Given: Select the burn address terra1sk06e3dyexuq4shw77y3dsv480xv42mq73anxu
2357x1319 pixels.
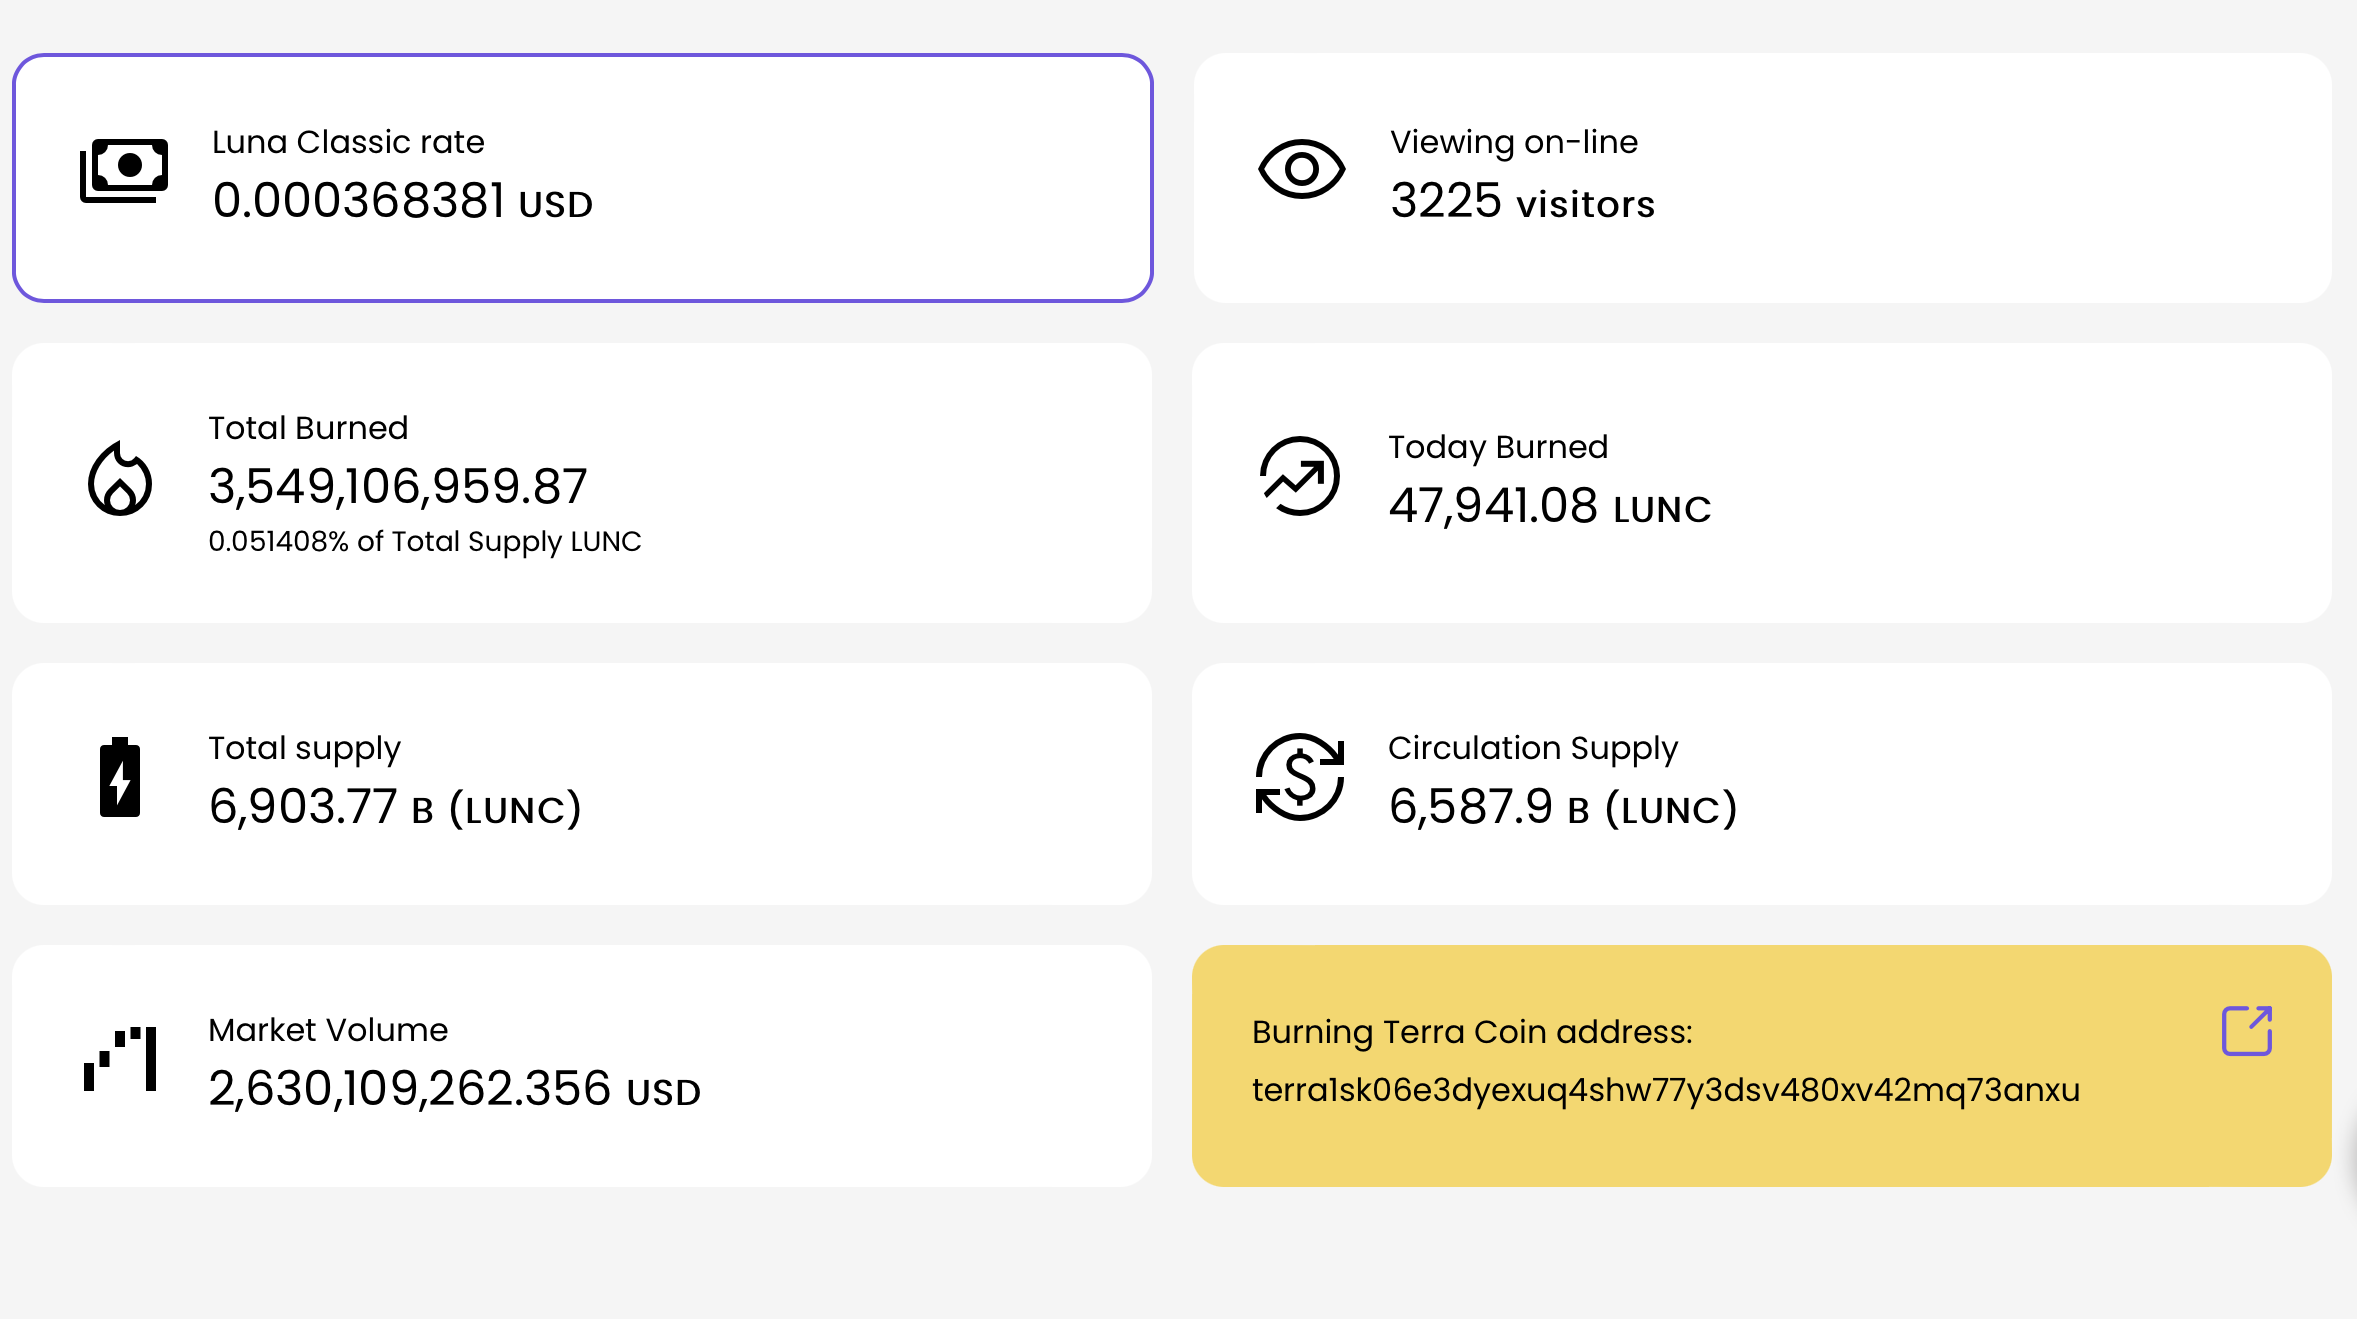Looking at the screenshot, I should (1666, 1089).
